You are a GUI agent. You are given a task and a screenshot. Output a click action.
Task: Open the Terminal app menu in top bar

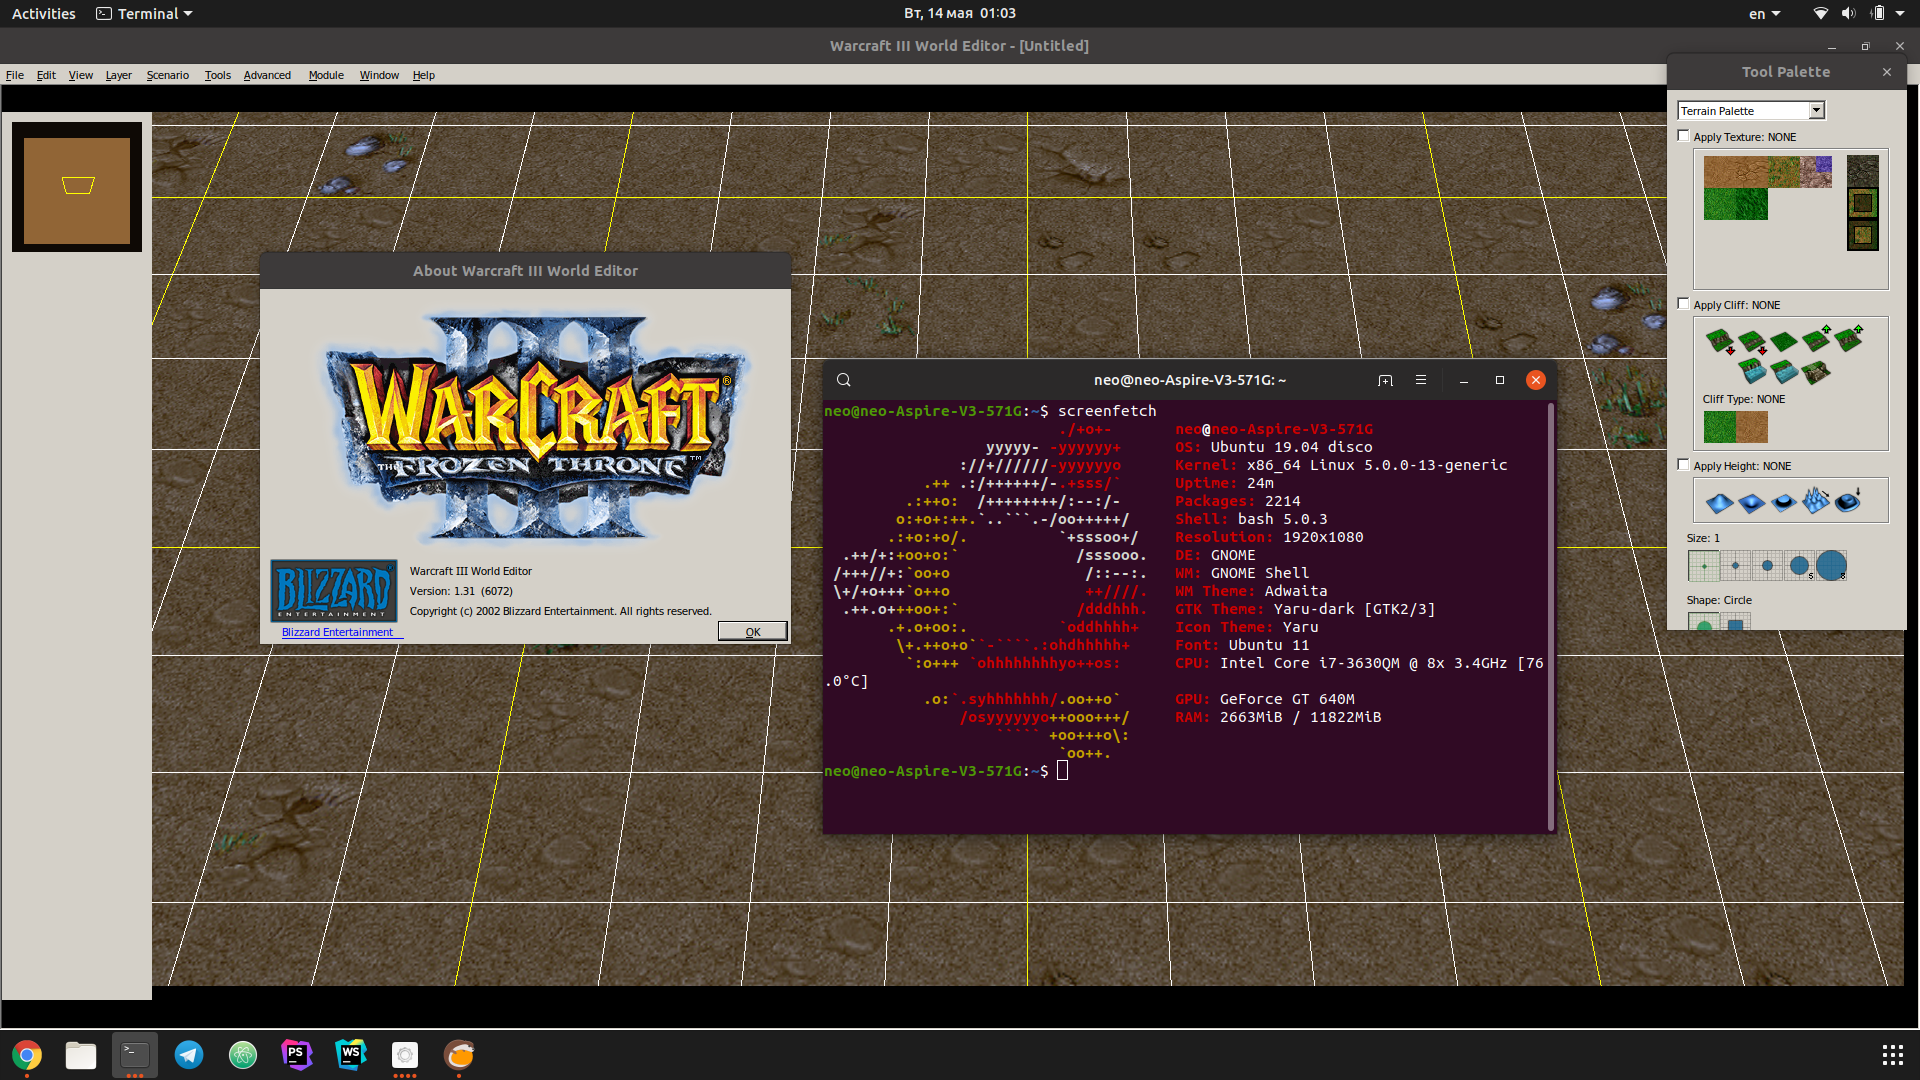(144, 13)
